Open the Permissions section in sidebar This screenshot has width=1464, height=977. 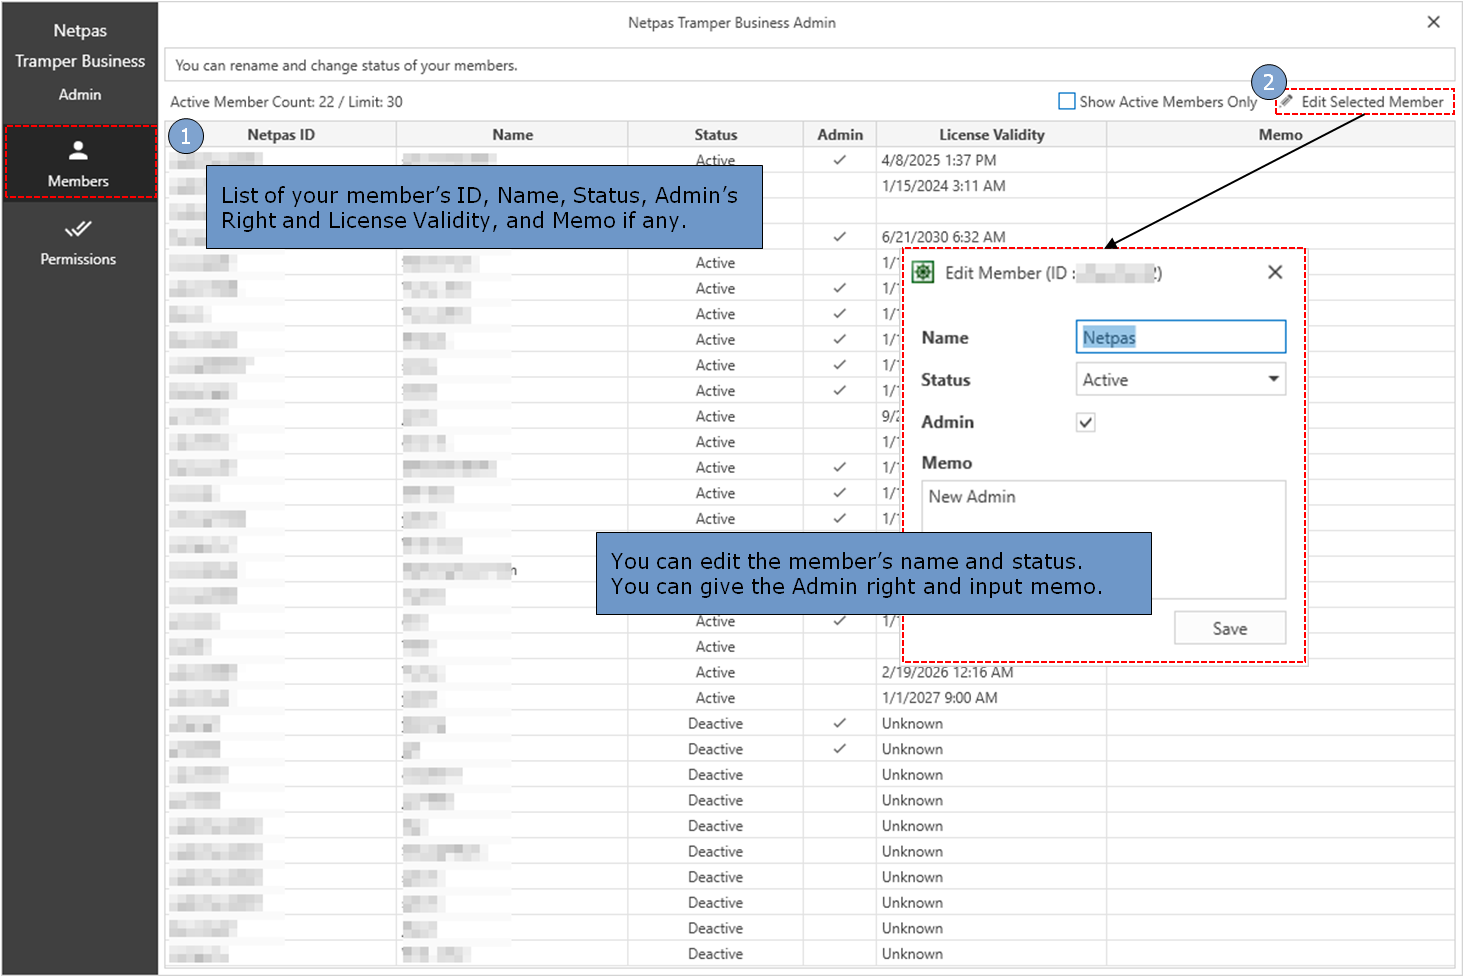(x=78, y=243)
